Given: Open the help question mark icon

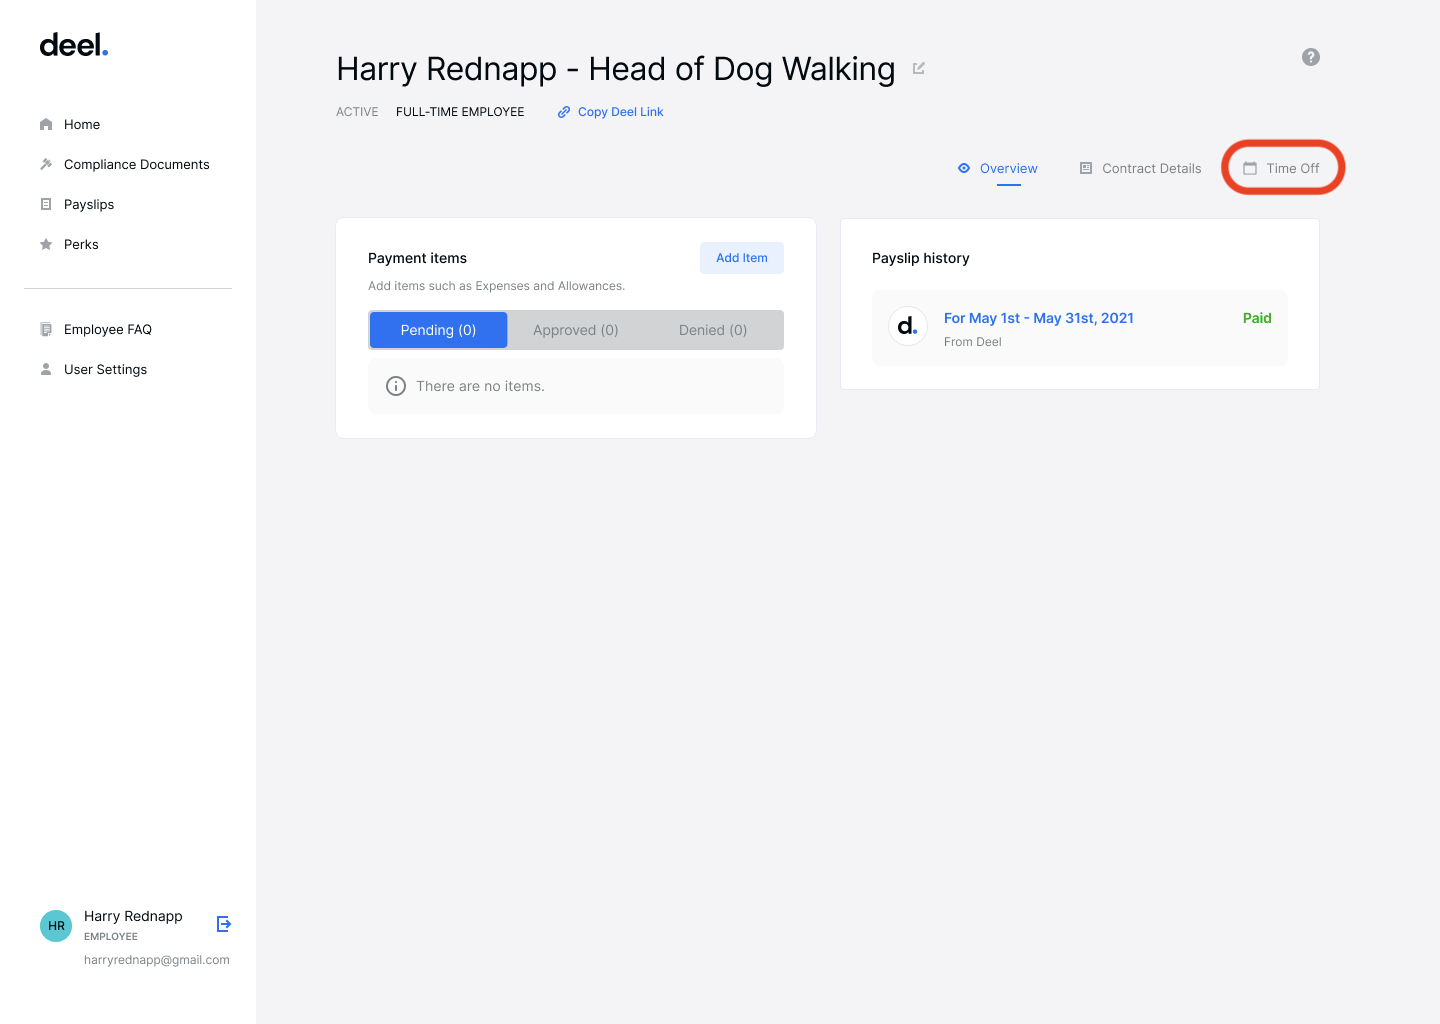Looking at the screenshot, I should tap(1311, 57).
